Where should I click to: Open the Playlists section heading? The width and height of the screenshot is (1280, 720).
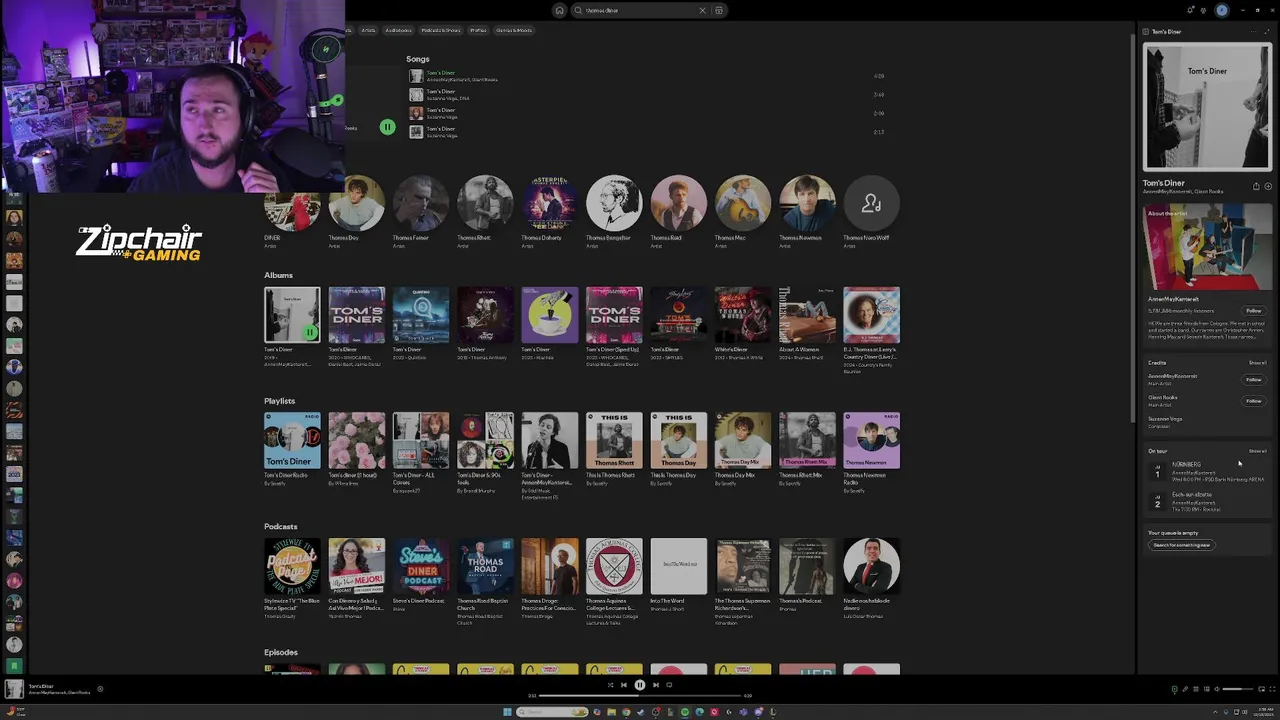(279, 401)
